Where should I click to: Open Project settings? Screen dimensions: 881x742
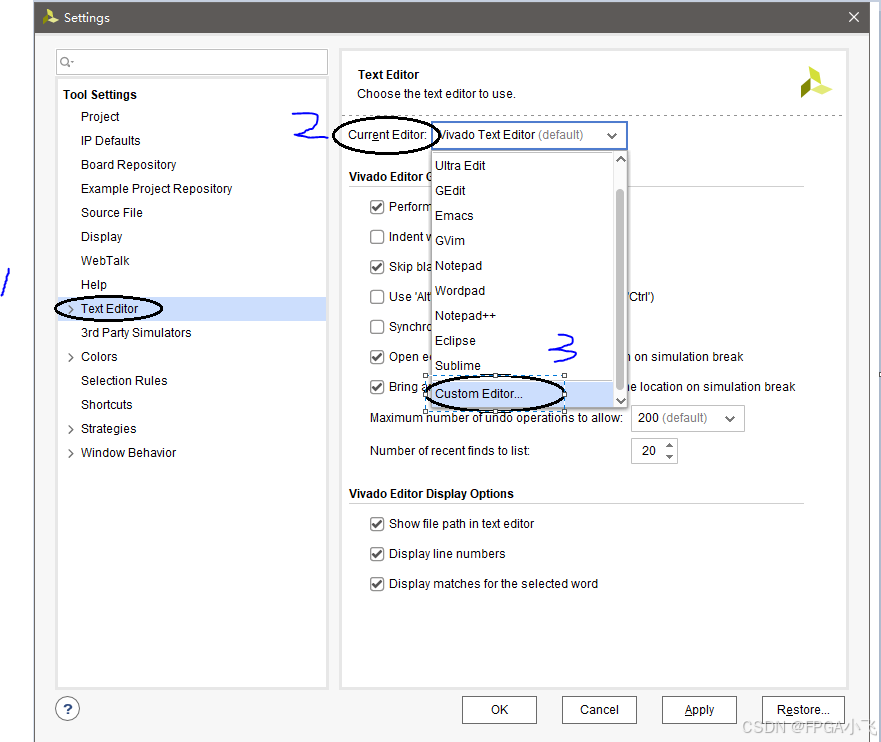(100, 117)
